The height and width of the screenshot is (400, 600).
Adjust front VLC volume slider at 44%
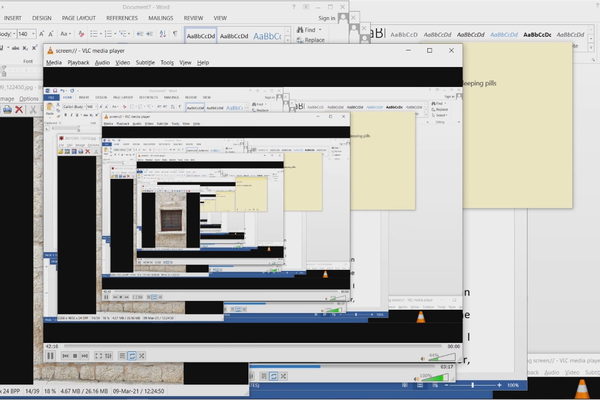point(442,357)
